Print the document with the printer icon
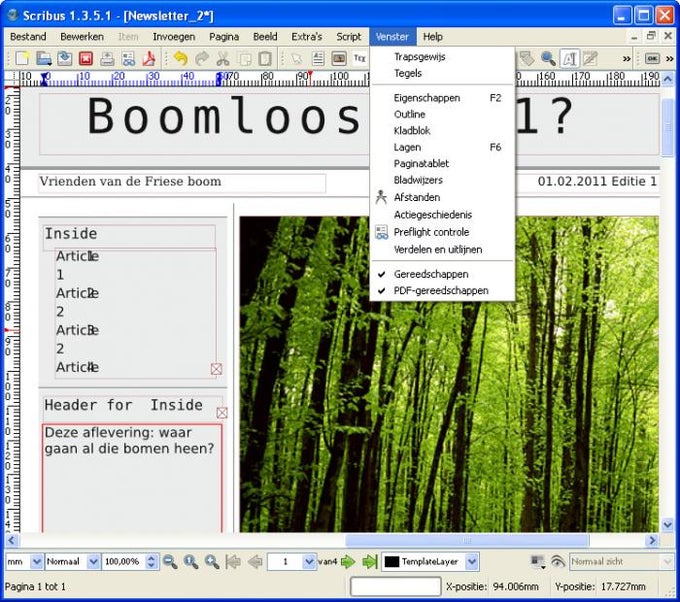The image size is (680, 602). (107, 58)
